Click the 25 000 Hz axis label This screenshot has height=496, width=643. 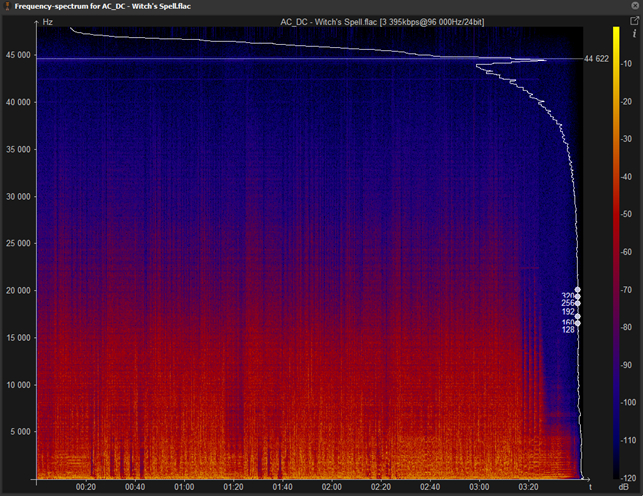[x=18, y=243]
